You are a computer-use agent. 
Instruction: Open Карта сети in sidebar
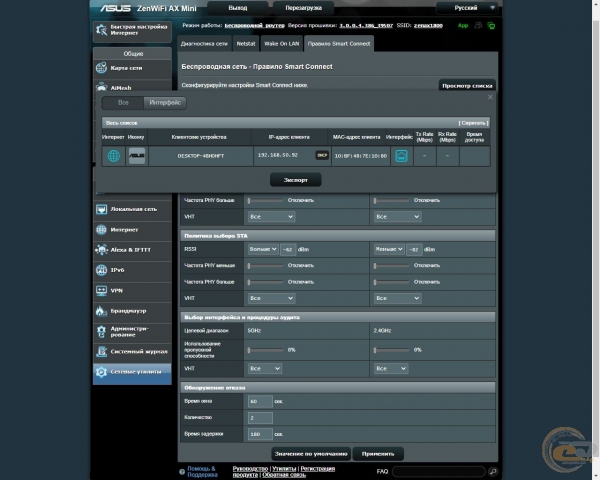pos(132,68)
